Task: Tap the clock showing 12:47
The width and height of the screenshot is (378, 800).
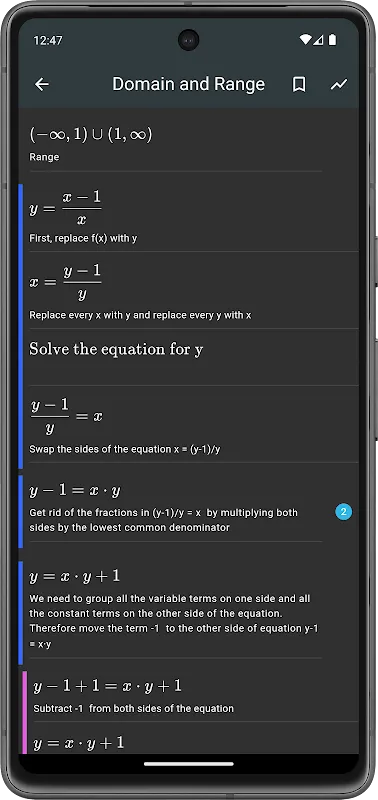Action: (47, 40)
